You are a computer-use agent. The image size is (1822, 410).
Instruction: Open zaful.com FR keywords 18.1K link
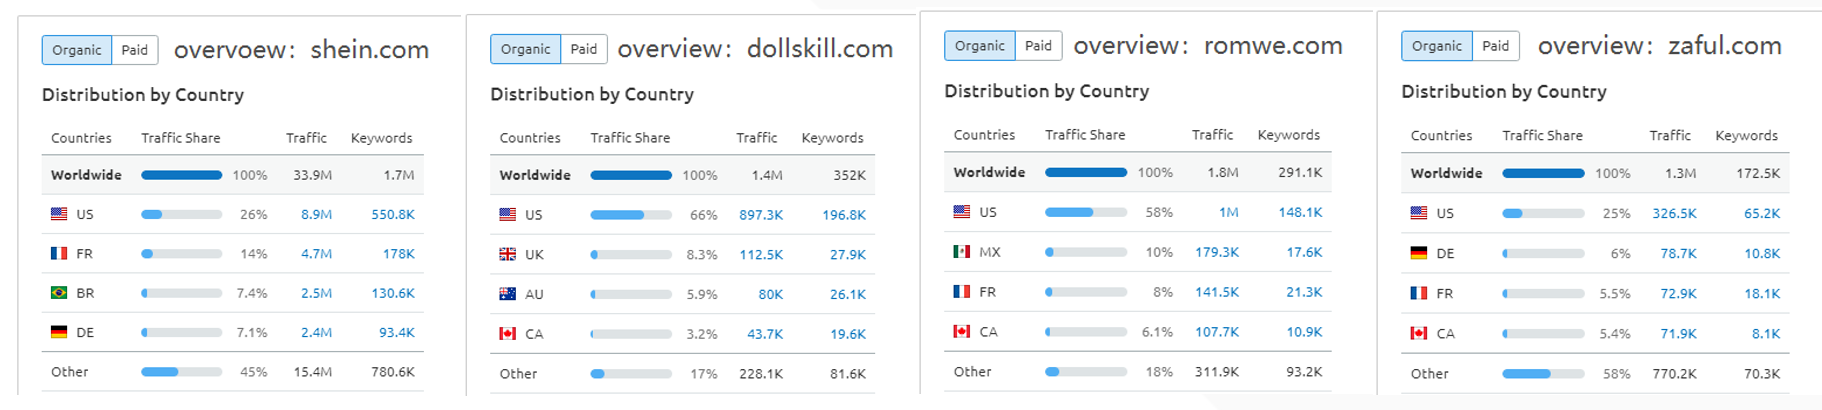click(x=1762, y=293)
